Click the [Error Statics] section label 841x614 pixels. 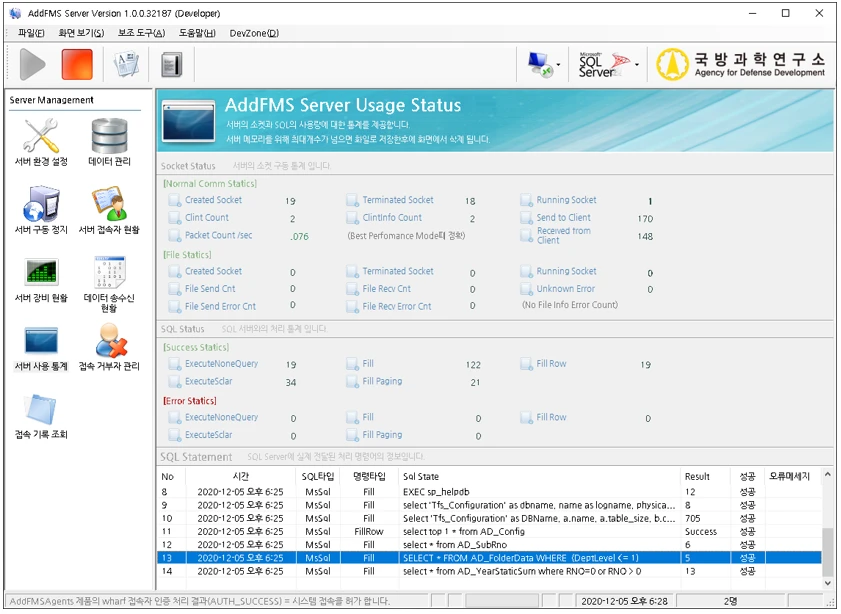click(190, 401)
